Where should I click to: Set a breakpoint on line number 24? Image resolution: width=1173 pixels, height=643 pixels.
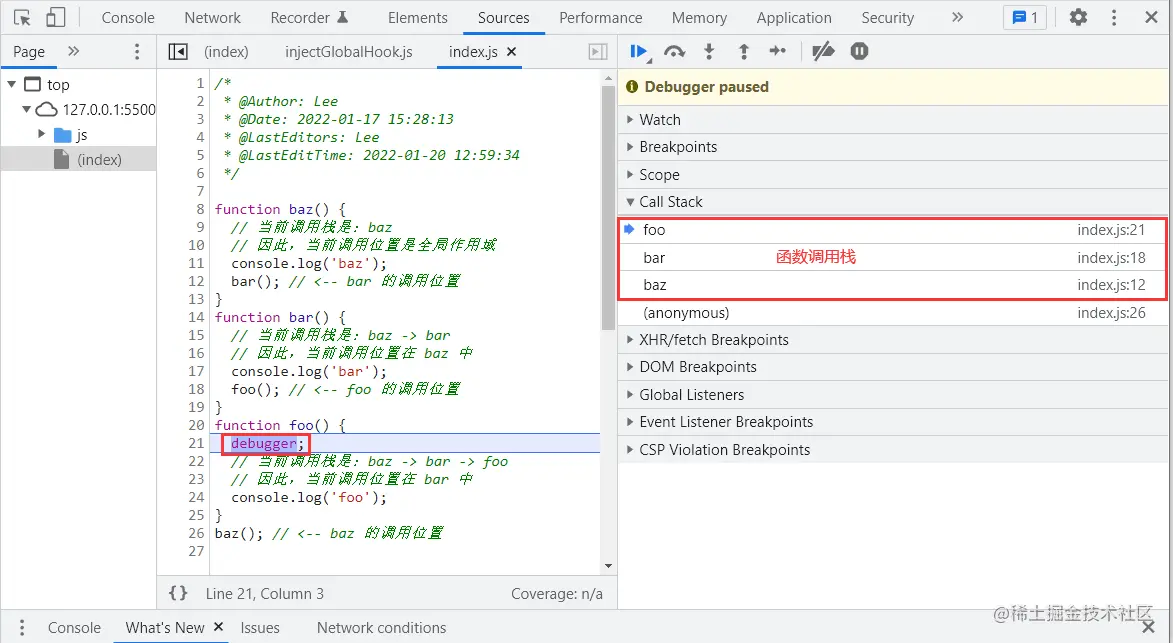coord(196,497)
